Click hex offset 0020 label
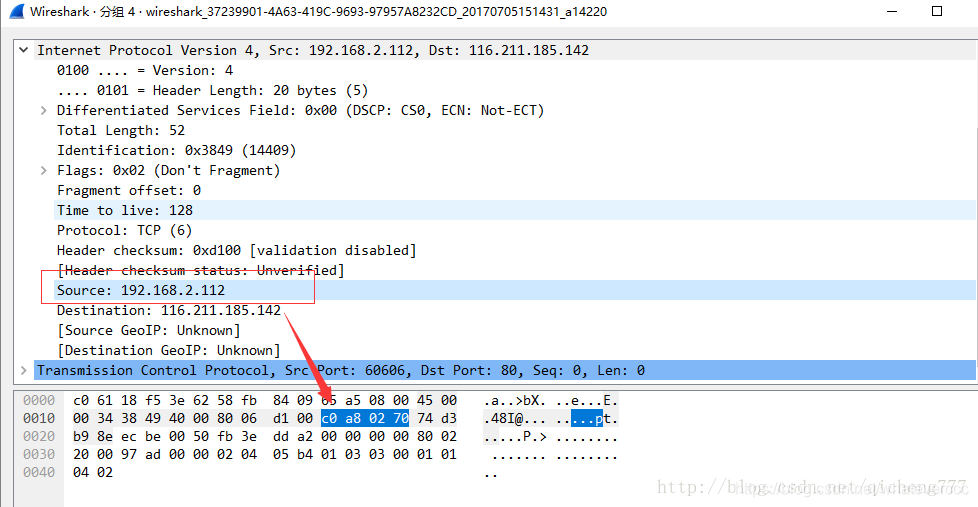This screenshot has height=507, width=978. click(39, 437)
